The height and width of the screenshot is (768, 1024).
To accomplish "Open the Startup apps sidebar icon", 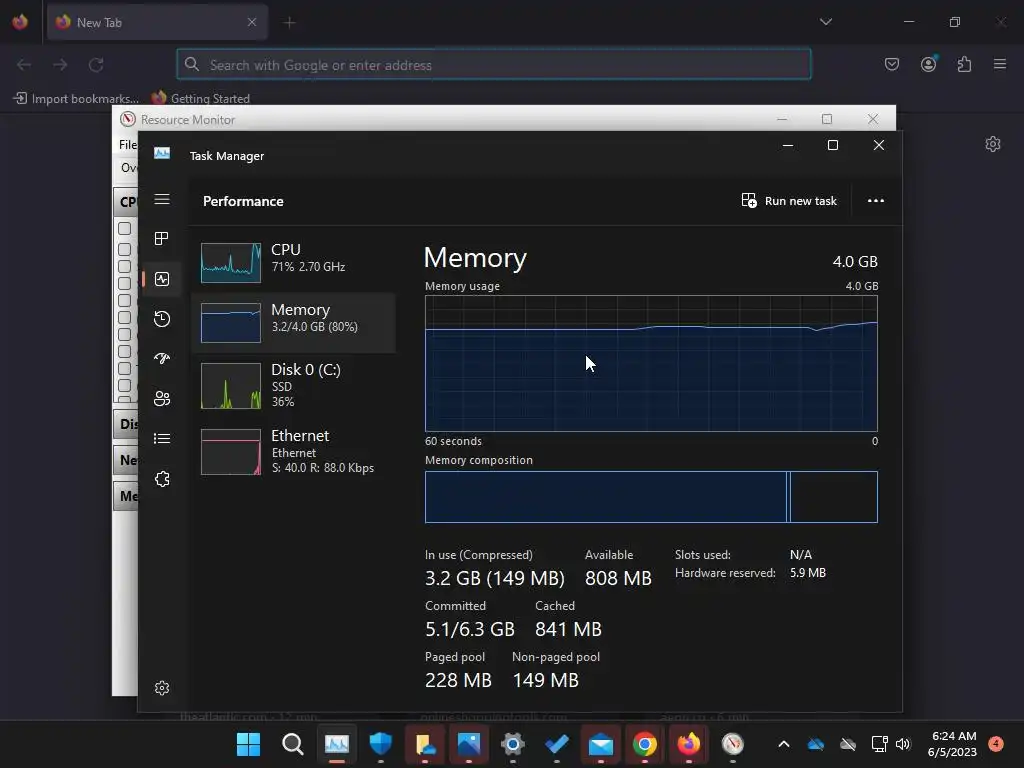I will 161,358.
